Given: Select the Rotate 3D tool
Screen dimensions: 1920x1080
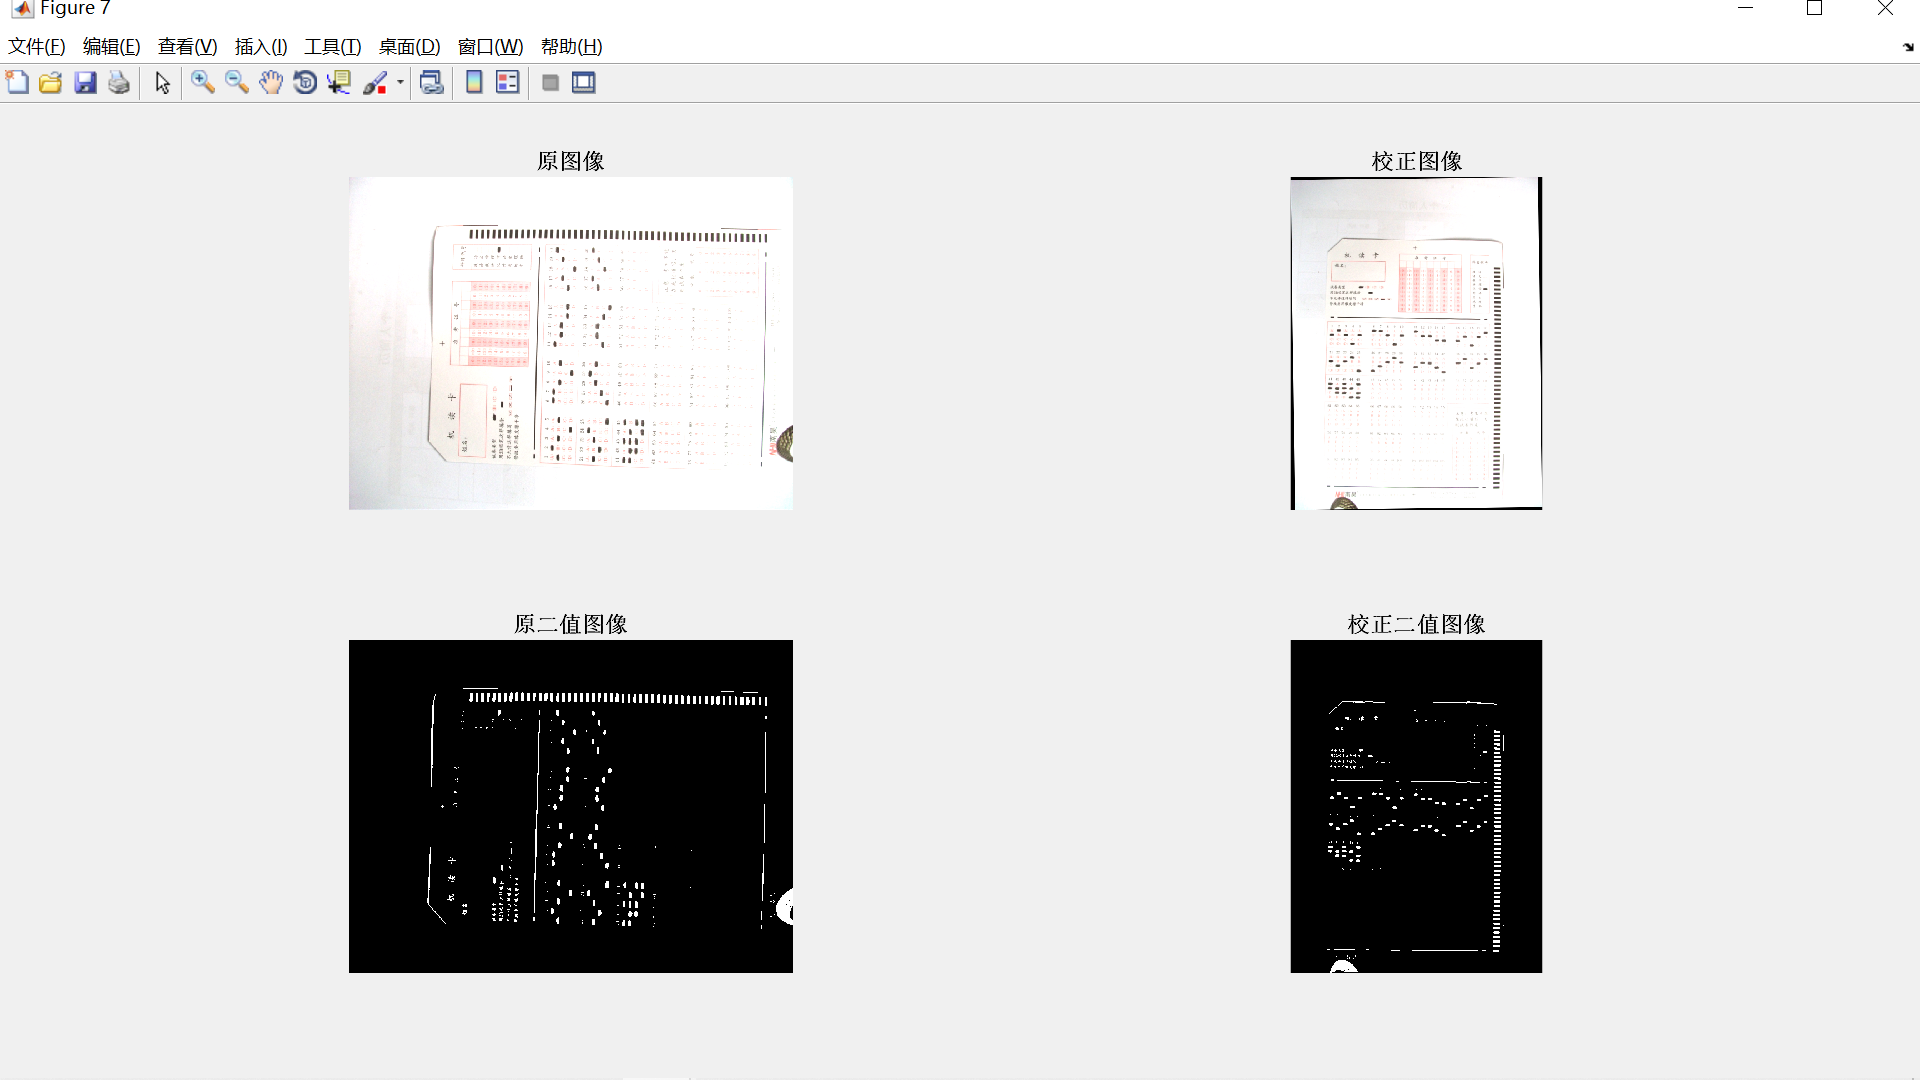Looking at the screenshot, I should (x=305, y=83).
